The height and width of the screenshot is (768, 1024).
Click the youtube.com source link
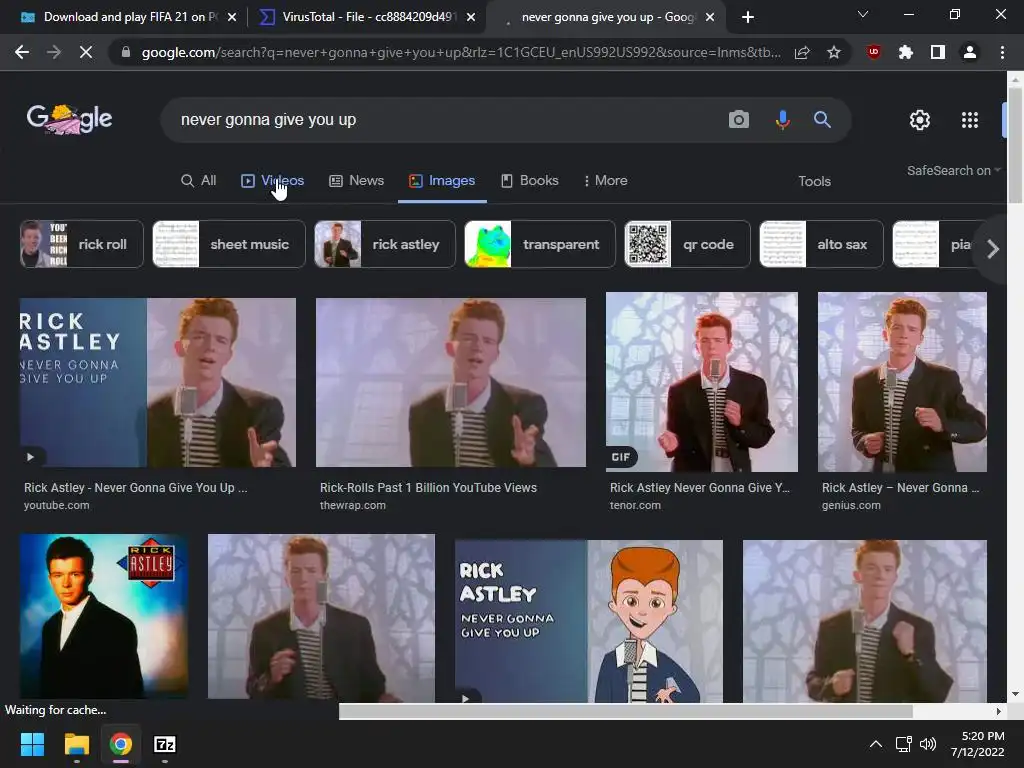point(57,505)
